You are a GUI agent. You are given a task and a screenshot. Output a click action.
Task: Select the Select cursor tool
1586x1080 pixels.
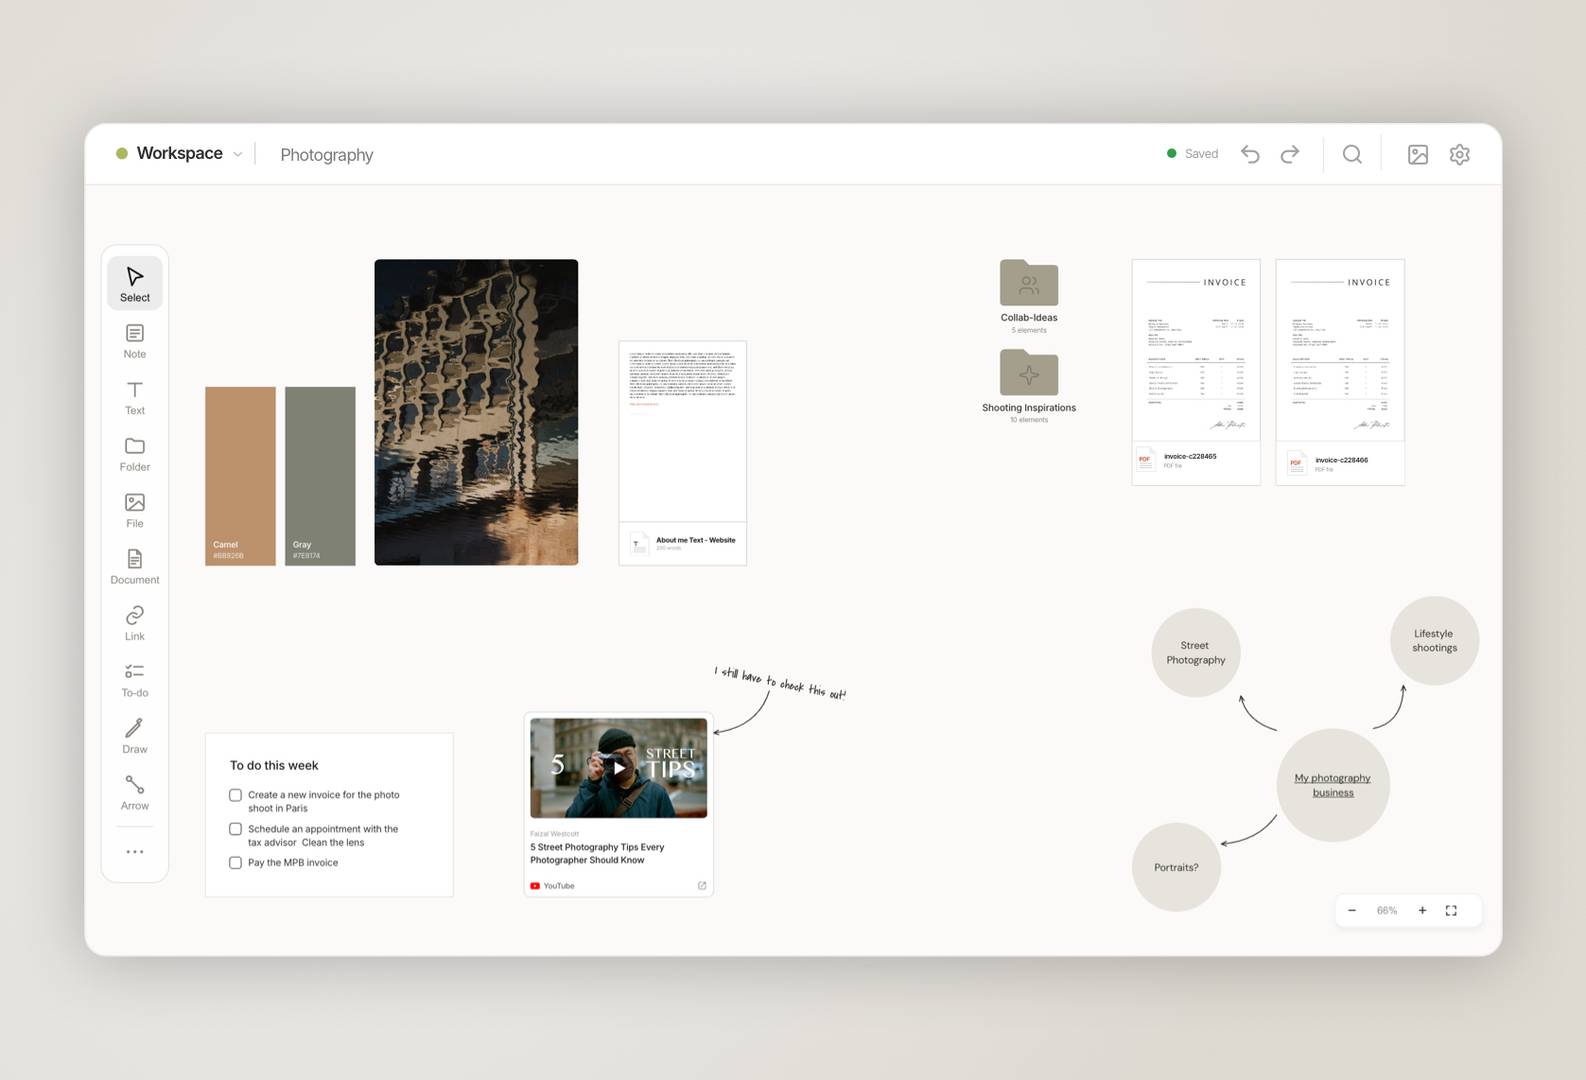[135, 283]
